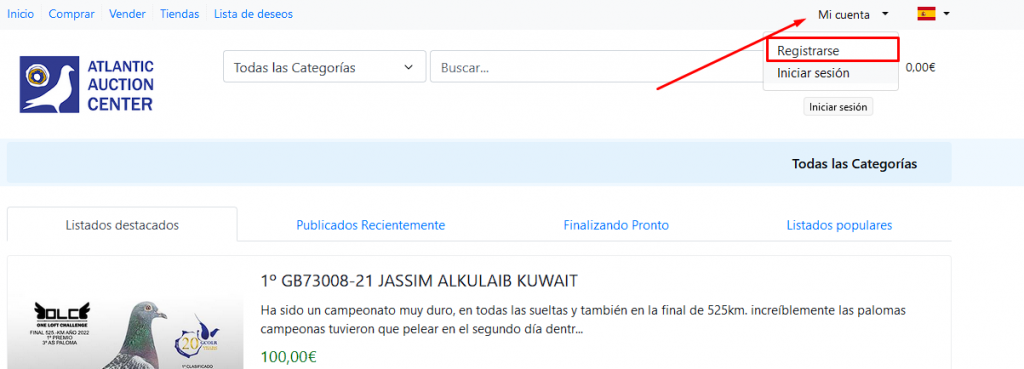The height and width of the screenshot is (369, 1024).
Task: Open the Vender page link
Action: 127,14
